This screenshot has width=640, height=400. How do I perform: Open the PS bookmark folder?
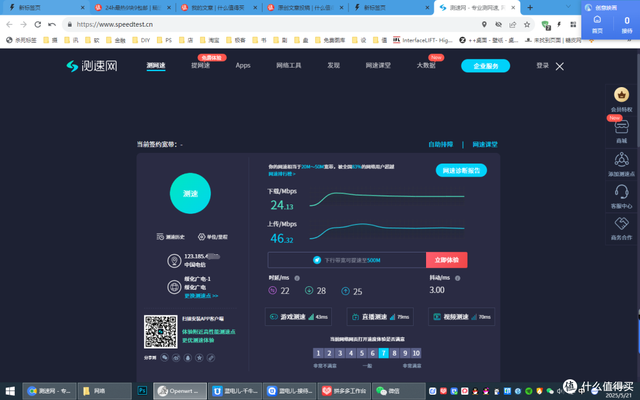[x=164, y=40]
